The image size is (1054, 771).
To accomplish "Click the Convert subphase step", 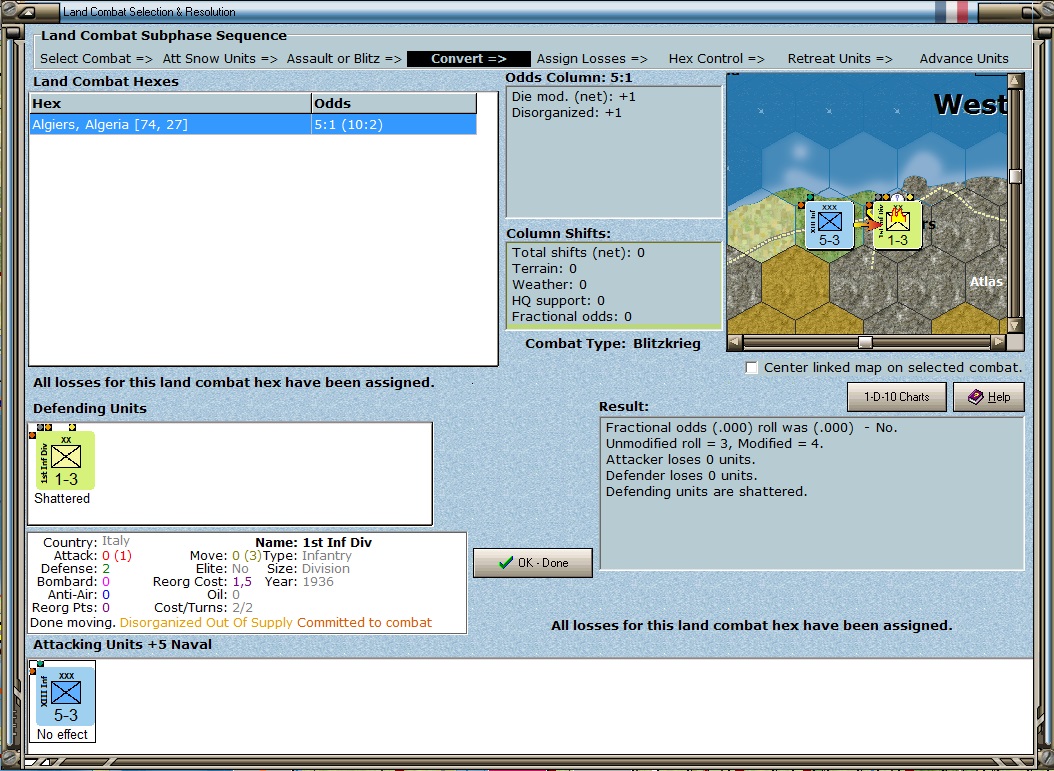I will [x=469, y=58].
